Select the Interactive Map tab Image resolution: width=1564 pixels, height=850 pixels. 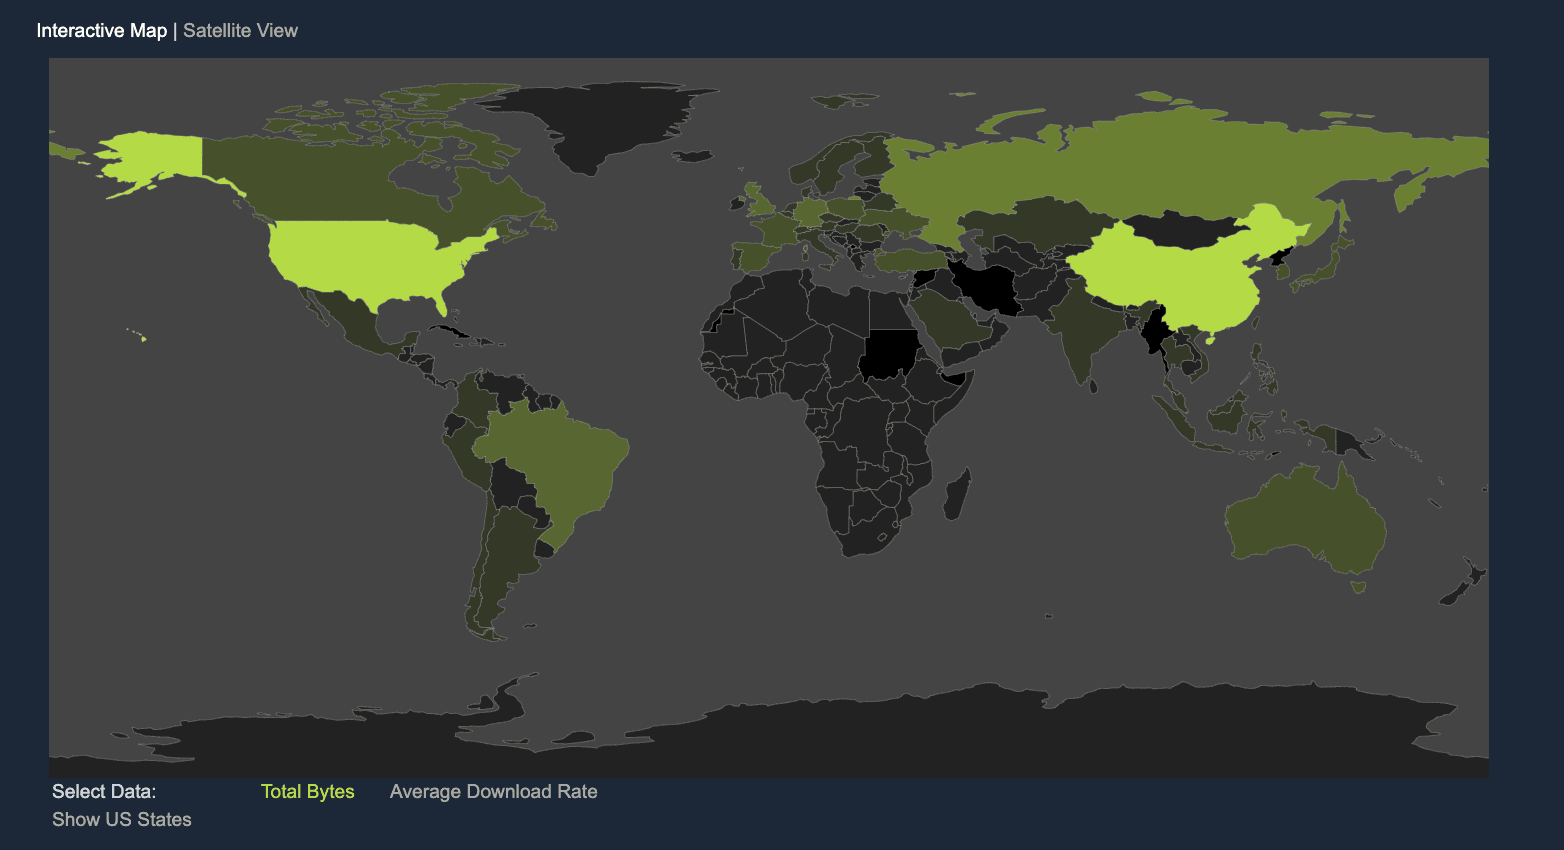101,30
